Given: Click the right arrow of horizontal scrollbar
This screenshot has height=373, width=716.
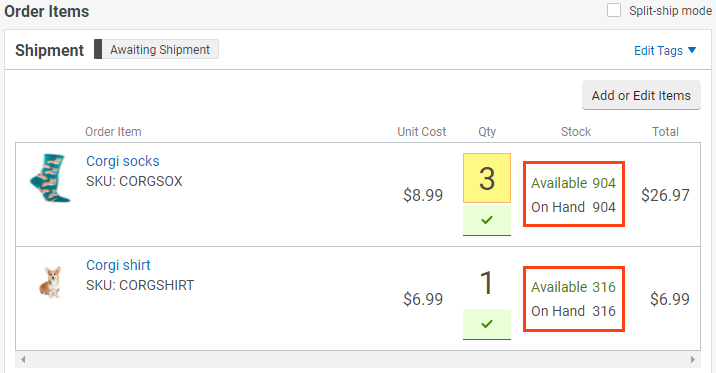Looking at the screenshot, I should click(x=693, y=359).
